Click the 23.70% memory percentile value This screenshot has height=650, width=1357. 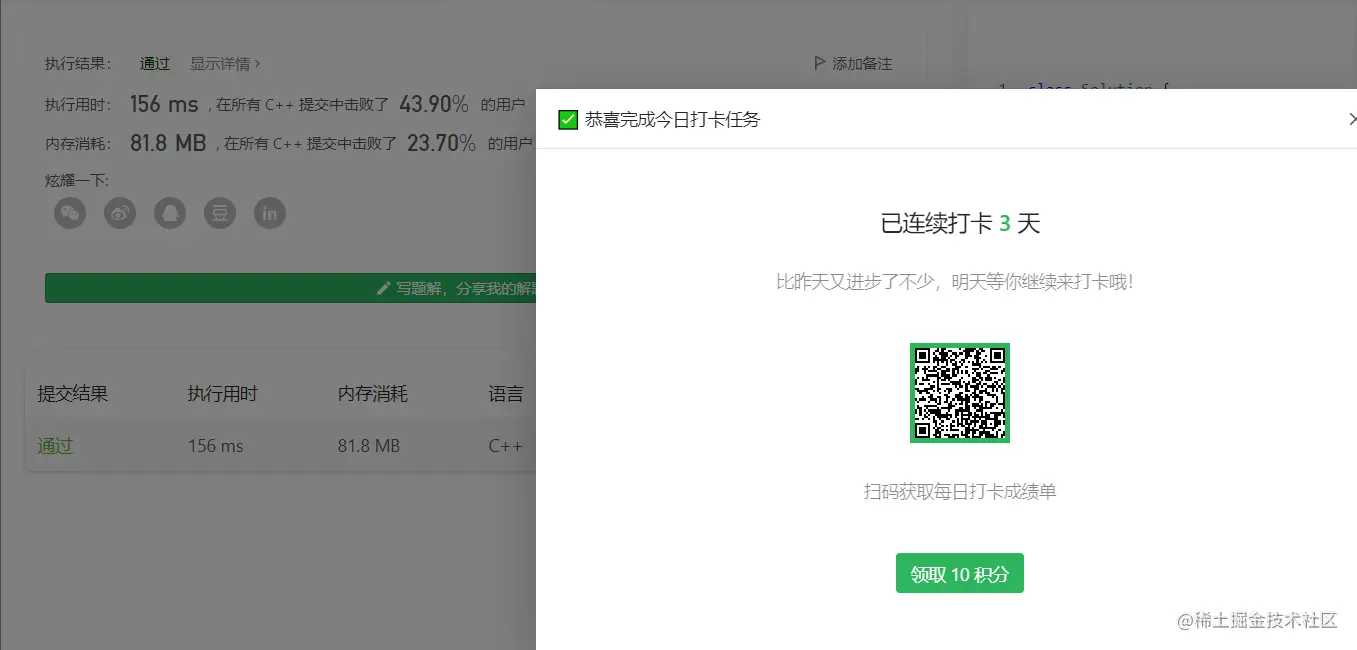tap(441, 143)
